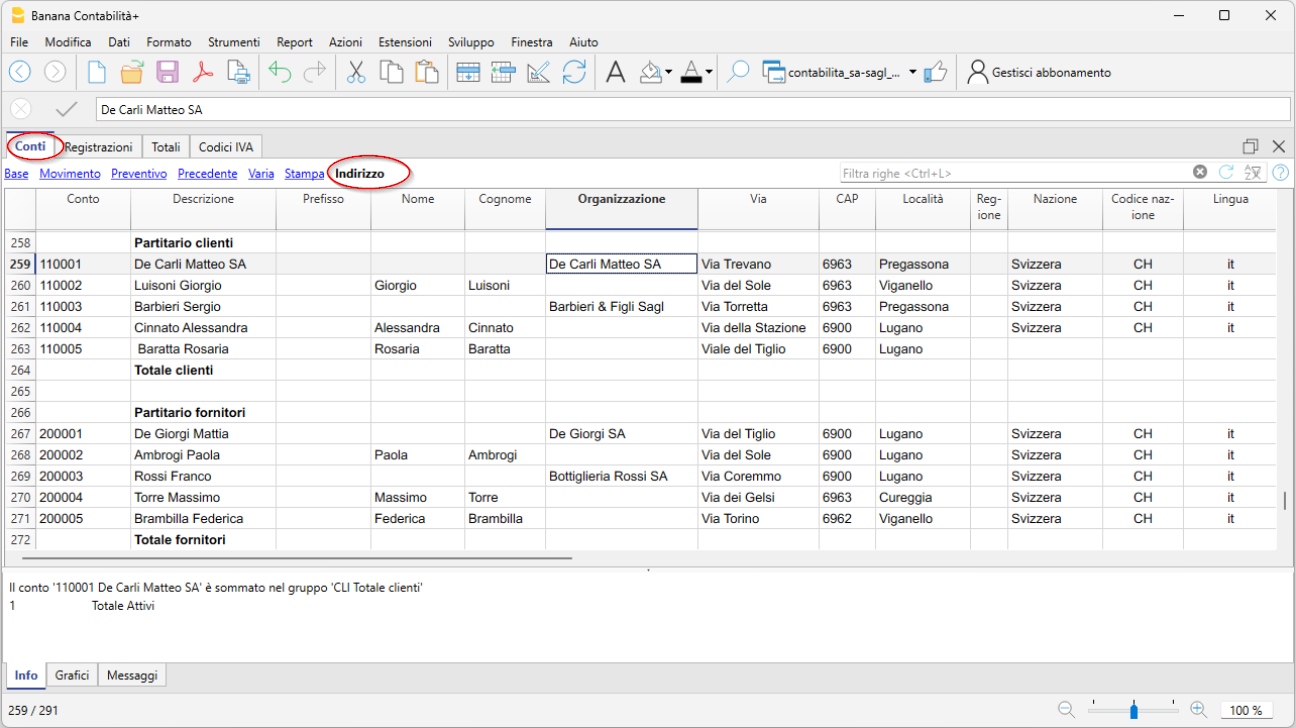Cut selection with the scissors icon
This screenshot has width=1296, height=728.
coord(356,72)
